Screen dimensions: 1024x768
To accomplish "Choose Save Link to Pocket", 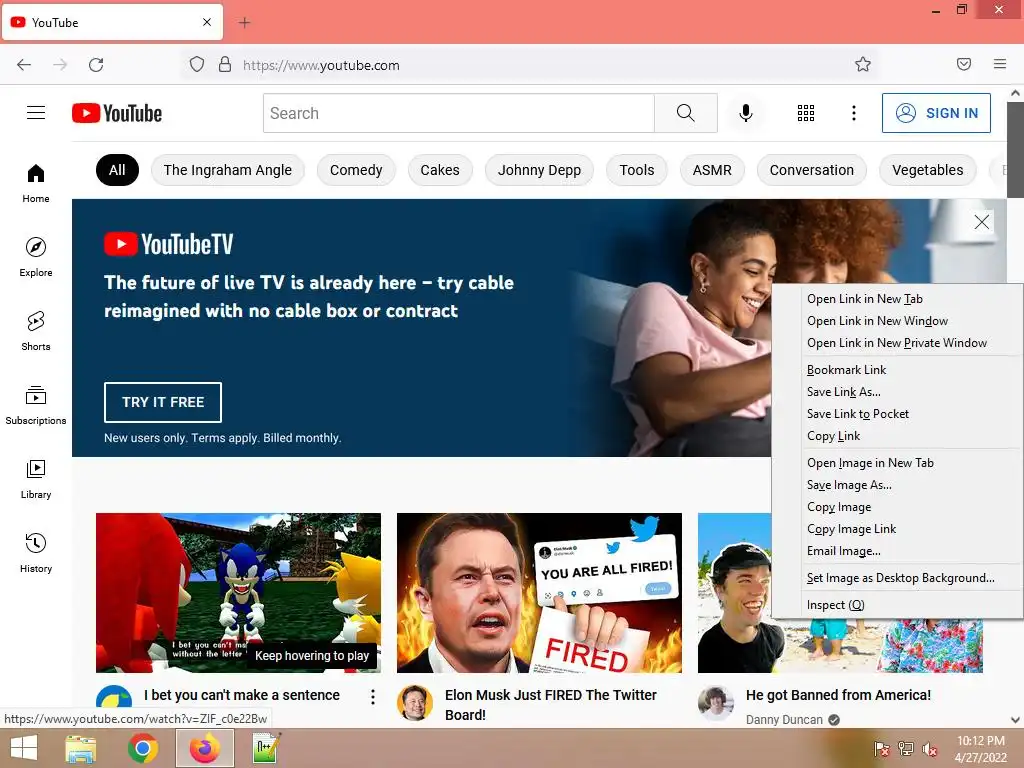I will [x=857, y=414].
